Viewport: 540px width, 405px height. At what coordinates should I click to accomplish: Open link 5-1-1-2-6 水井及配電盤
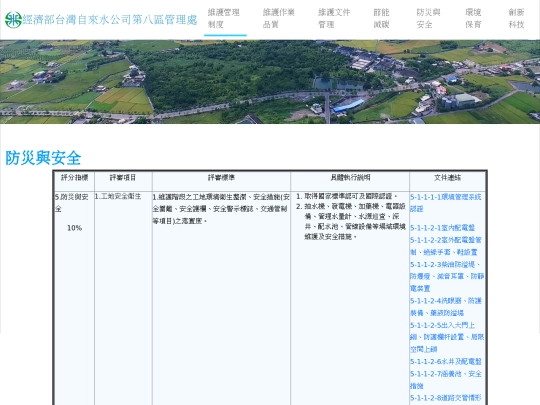click(446, 362)
